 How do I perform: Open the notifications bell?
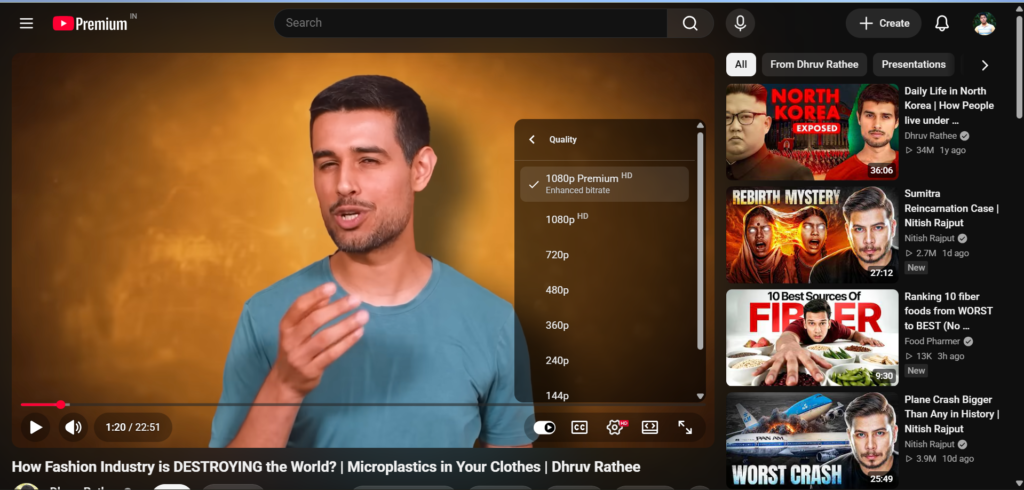pyautogui.click(x=942, y=24)
